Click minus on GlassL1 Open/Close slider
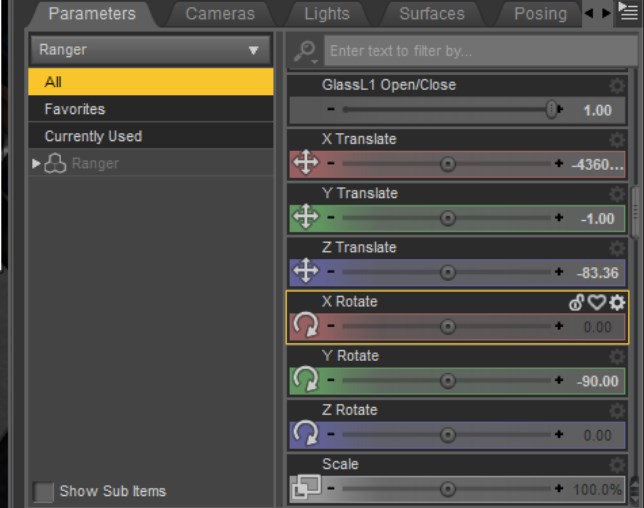This screenshot has height=508, width=644. [331, 109]
